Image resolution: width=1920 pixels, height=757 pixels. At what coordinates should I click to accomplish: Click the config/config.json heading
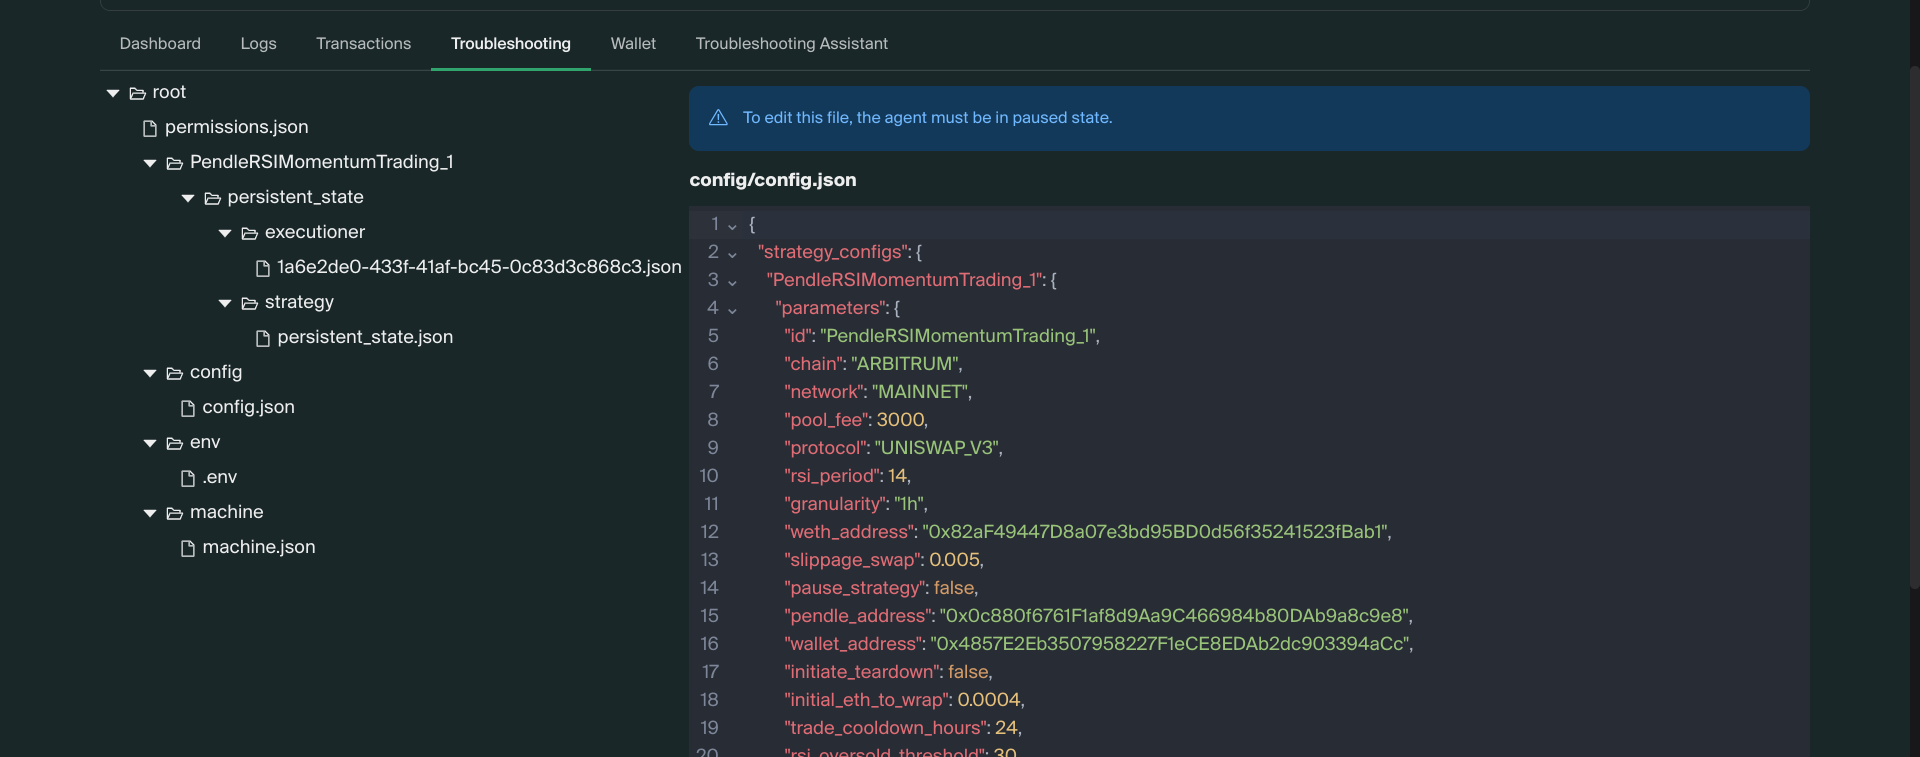773,180
